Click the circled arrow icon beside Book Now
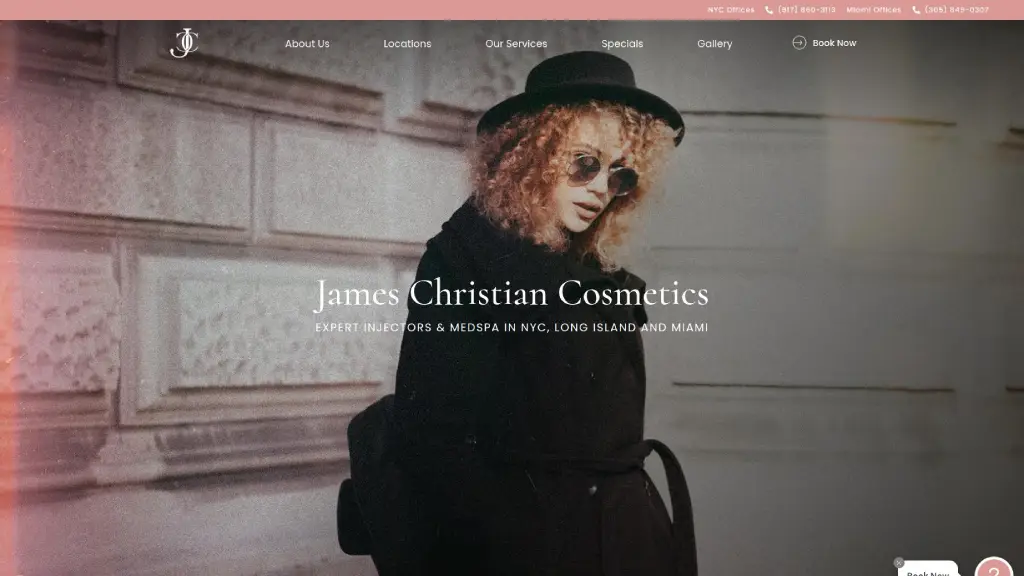The width and height of the screenshot is (1024, 576). pos(799,42)
